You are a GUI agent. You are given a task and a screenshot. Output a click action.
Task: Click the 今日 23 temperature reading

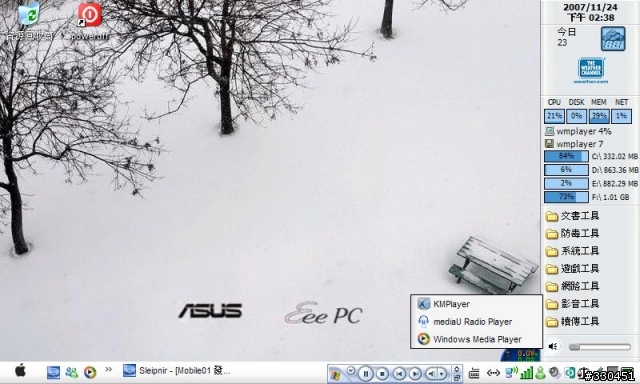(567, 37)
